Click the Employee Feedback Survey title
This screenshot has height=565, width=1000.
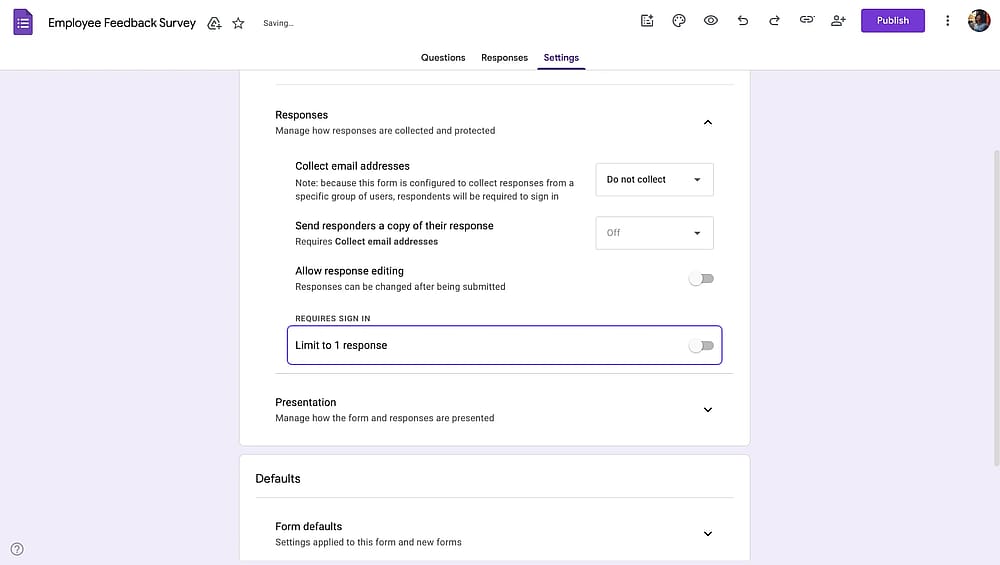pos(122,23)
